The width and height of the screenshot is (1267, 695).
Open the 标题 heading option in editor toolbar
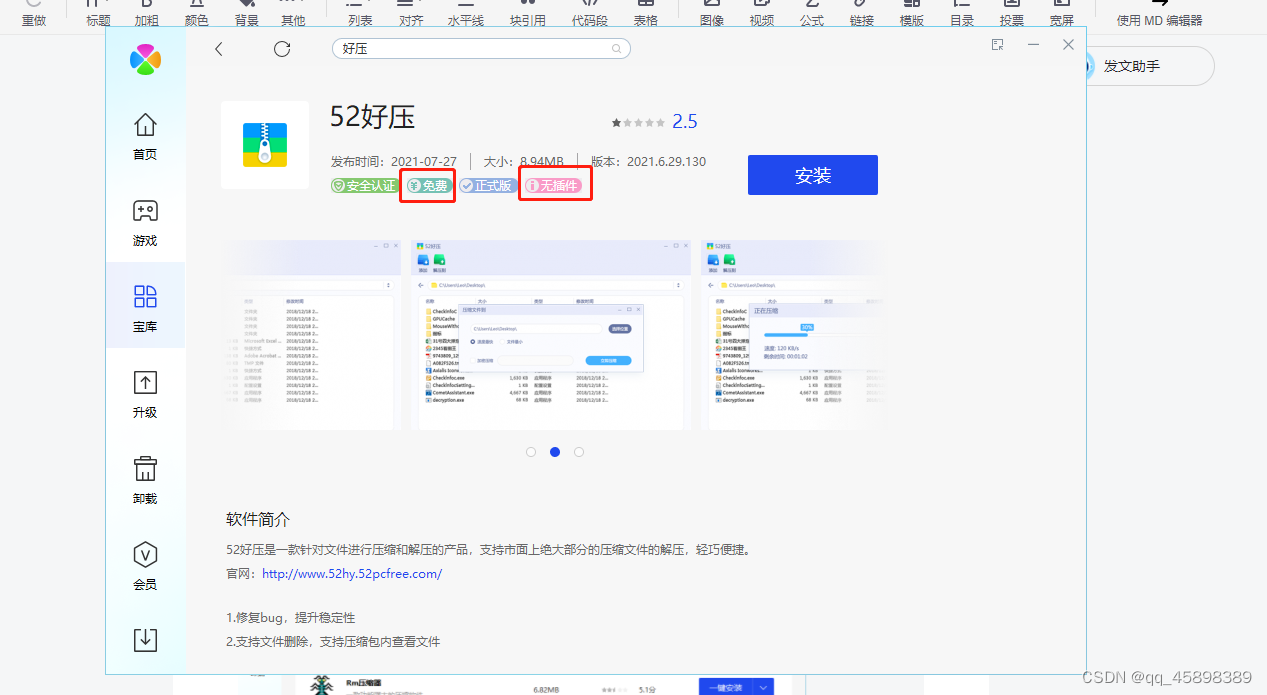[x=98, y=14]
